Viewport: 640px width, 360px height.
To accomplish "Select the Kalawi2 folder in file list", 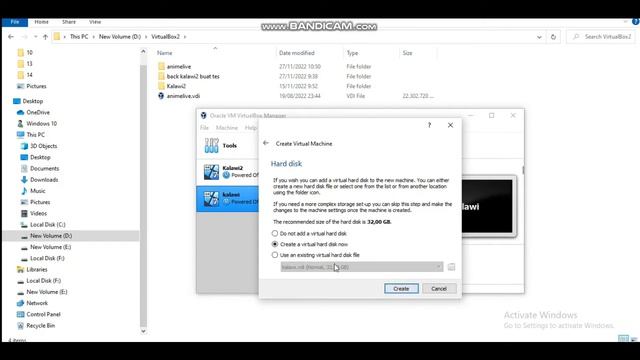I will click(x=176, y=86).
